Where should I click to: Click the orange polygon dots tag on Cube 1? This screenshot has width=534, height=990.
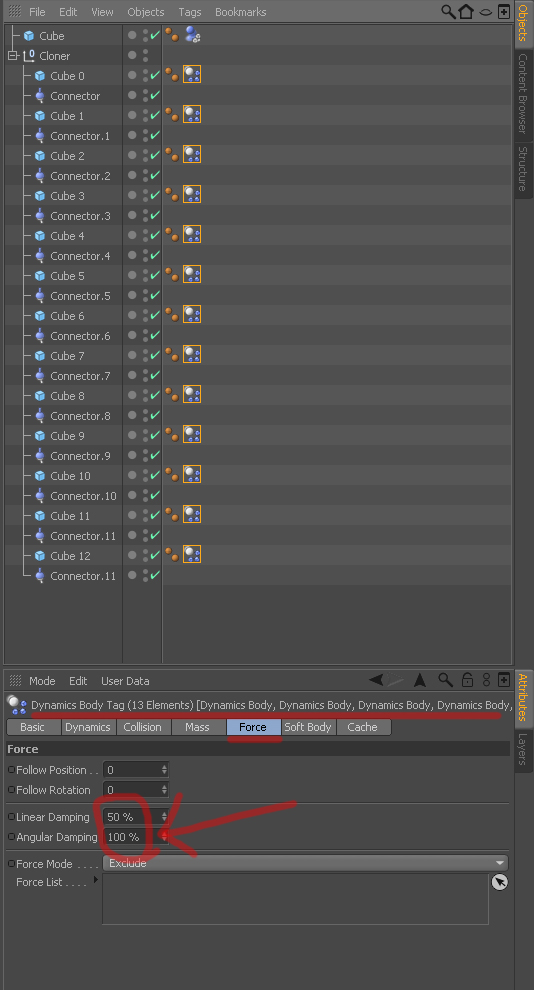[x=172, y=114]
